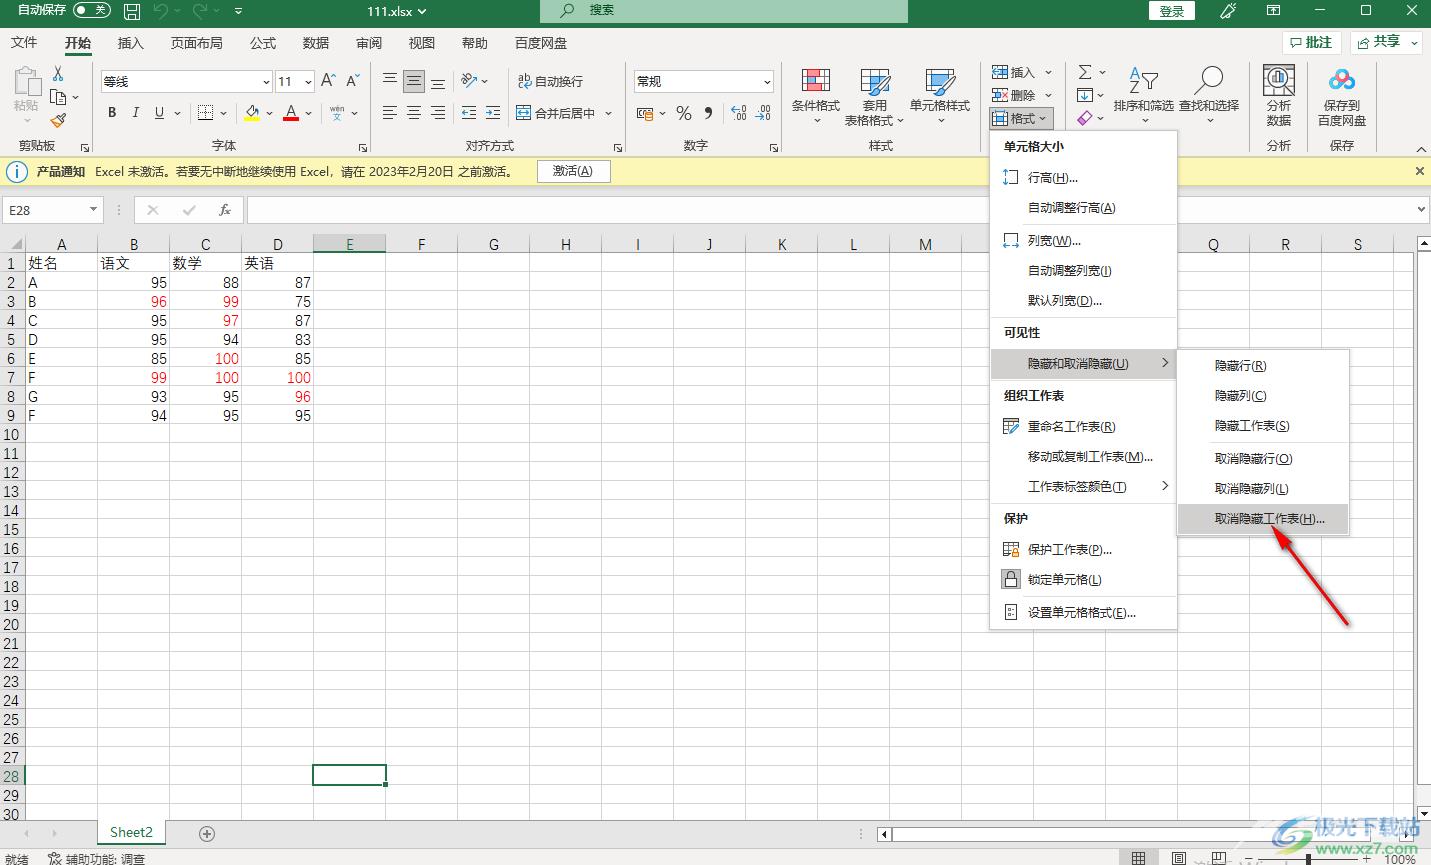Expand the Name Box dropdown arrow
This screenshot has width=1431, height=865.
coord(93,210)
